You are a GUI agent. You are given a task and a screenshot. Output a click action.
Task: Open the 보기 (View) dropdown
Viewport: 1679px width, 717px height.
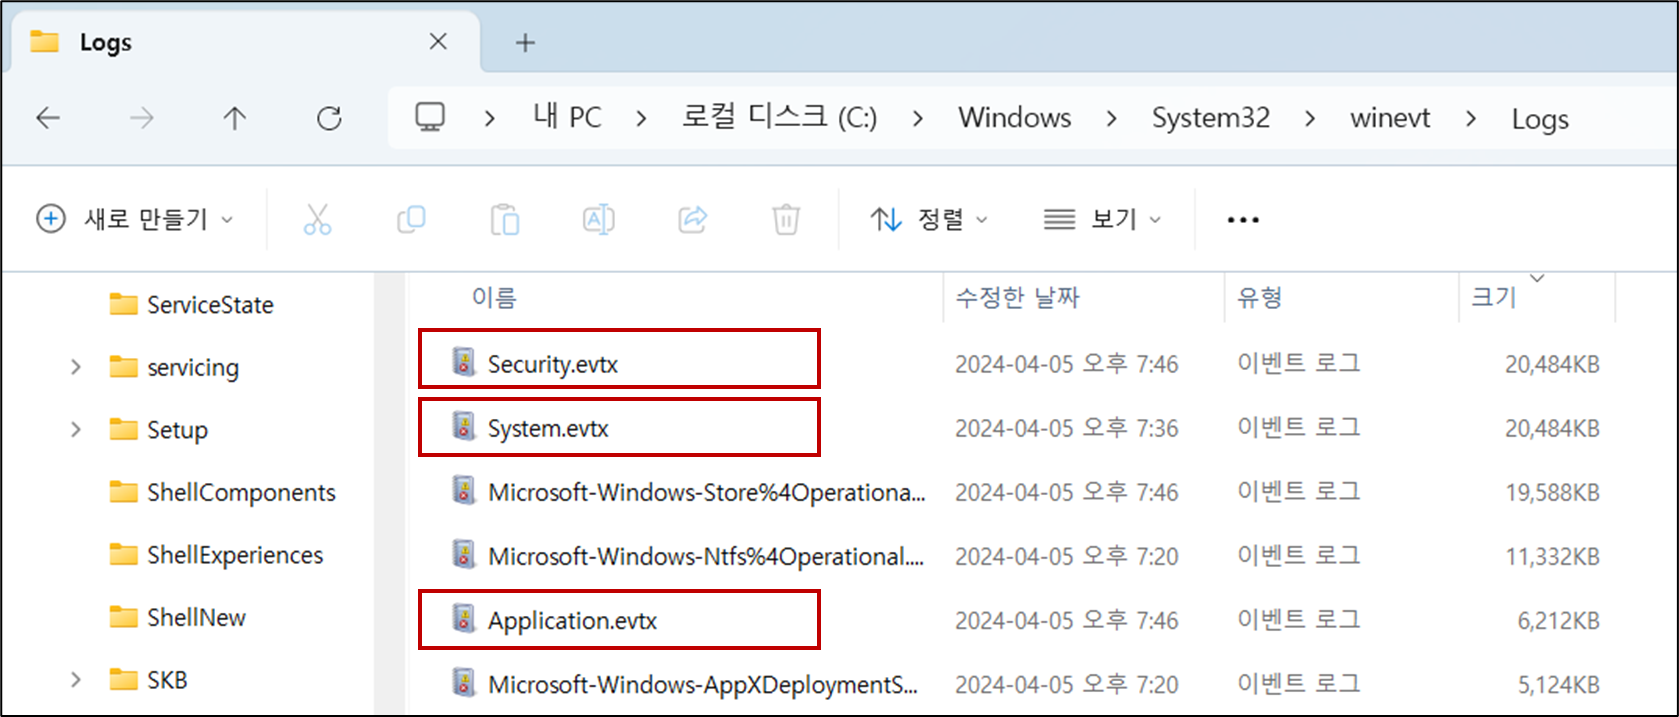pos(1102,219)
